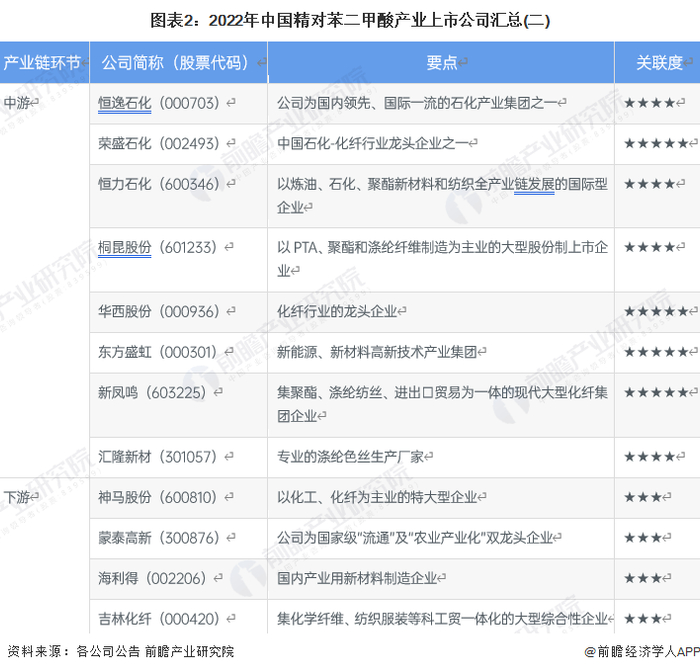
Task: Click the @前瞻经济学人APP credit text
Action: tap(642, 652)
